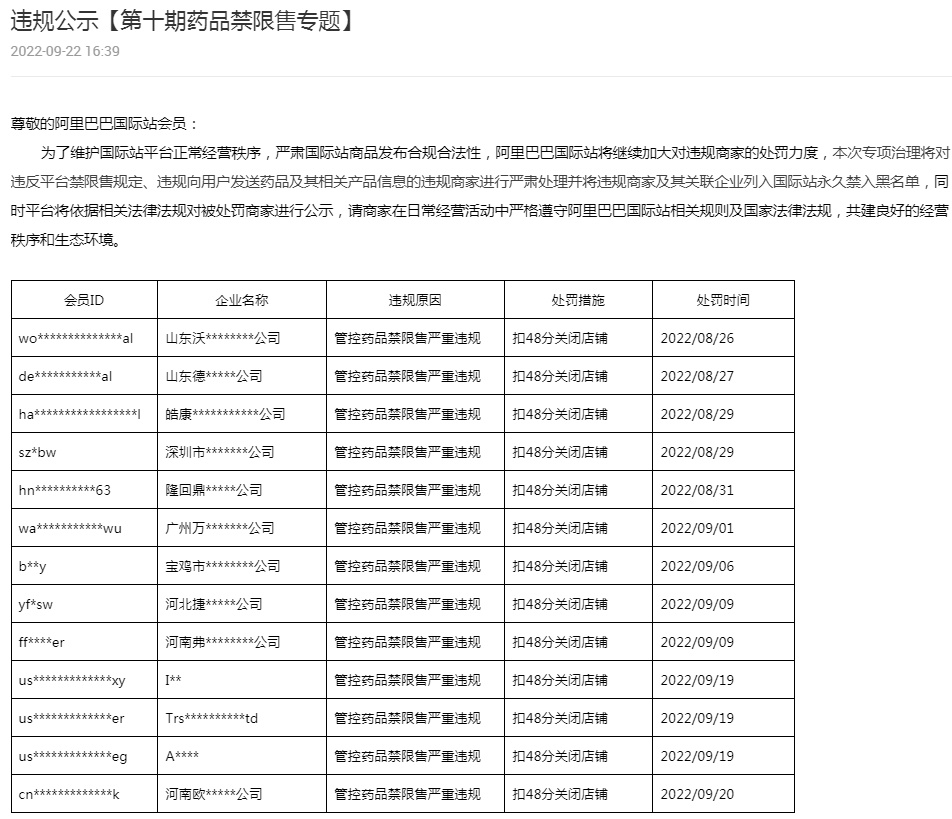Click the 2022/08/29 date in the sz*bw row
Viewport: 952px width, 819px height.
tap(697, 452)
